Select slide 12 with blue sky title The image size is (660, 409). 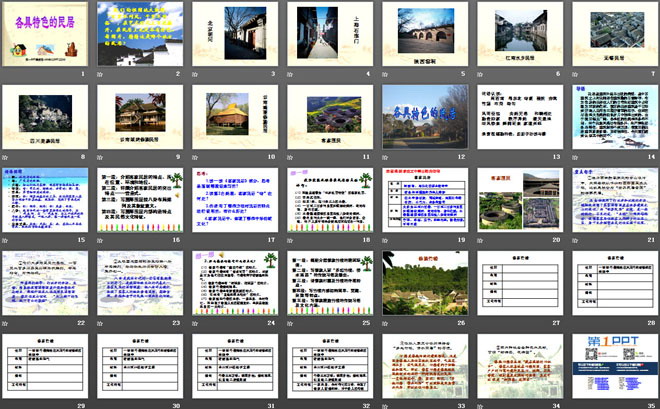click(x=422, y=118)
